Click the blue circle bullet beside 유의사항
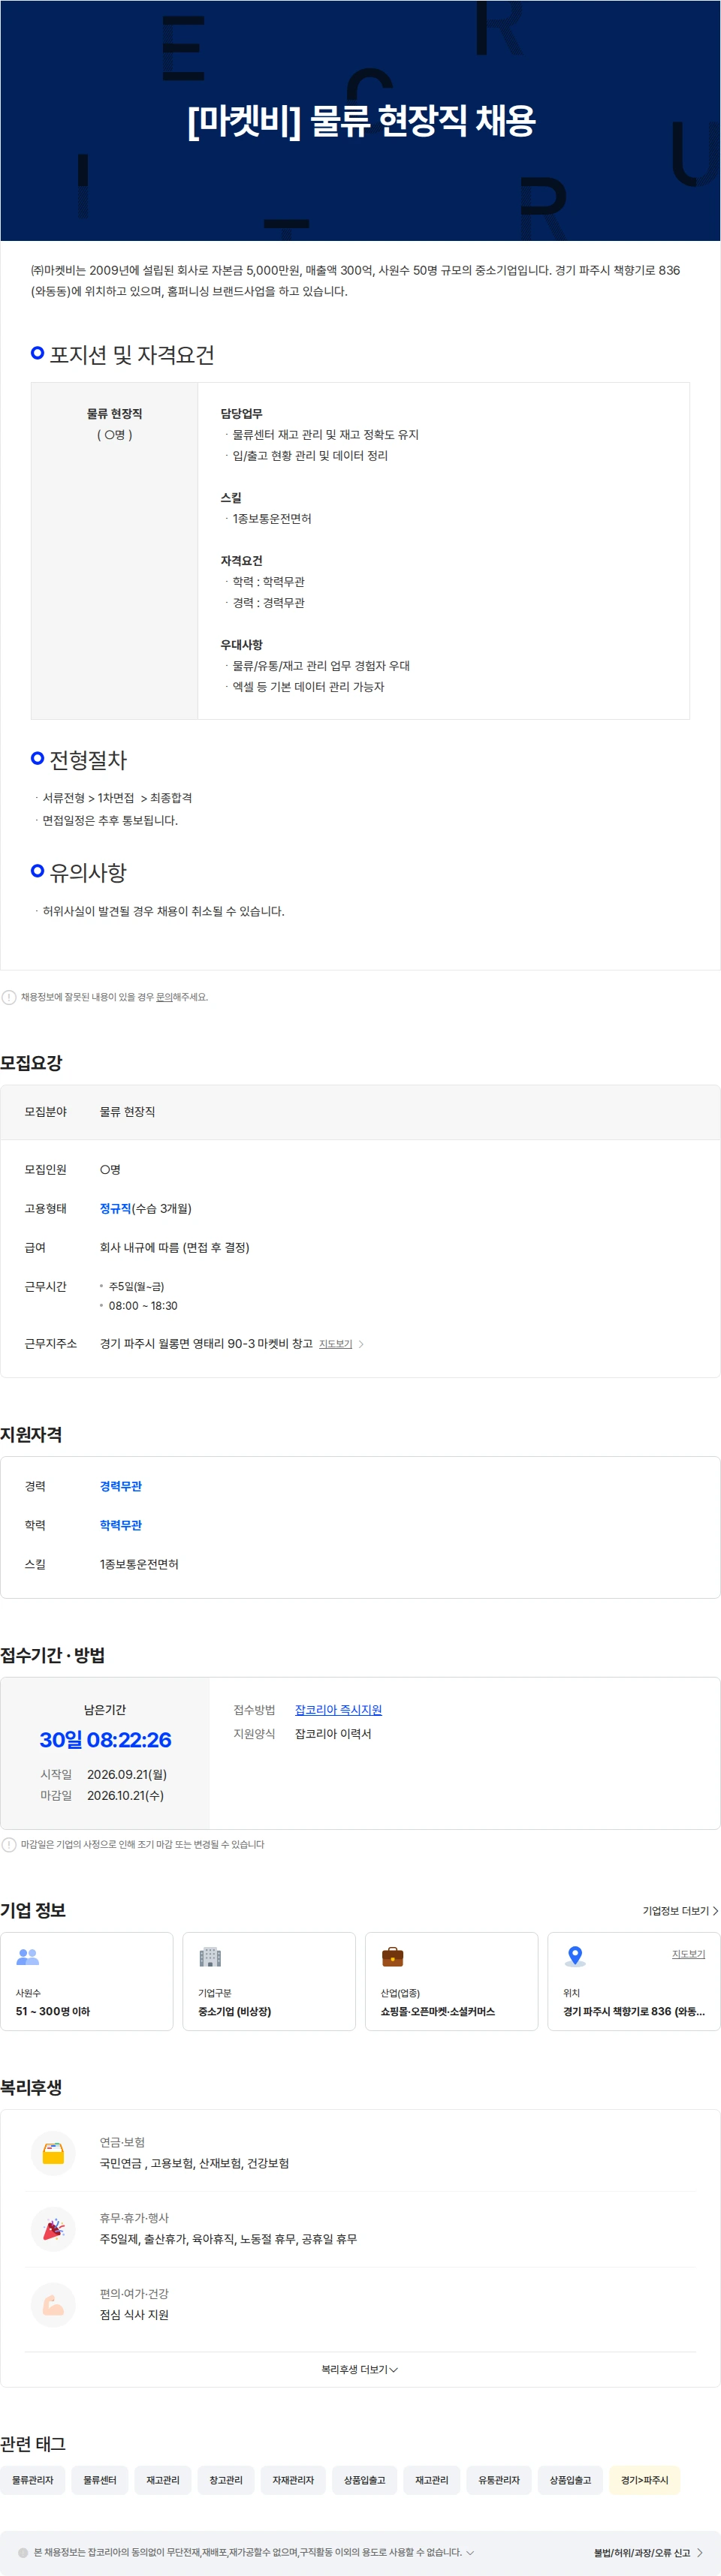Viewport: 721px width, 2576px height. (37, 871)
